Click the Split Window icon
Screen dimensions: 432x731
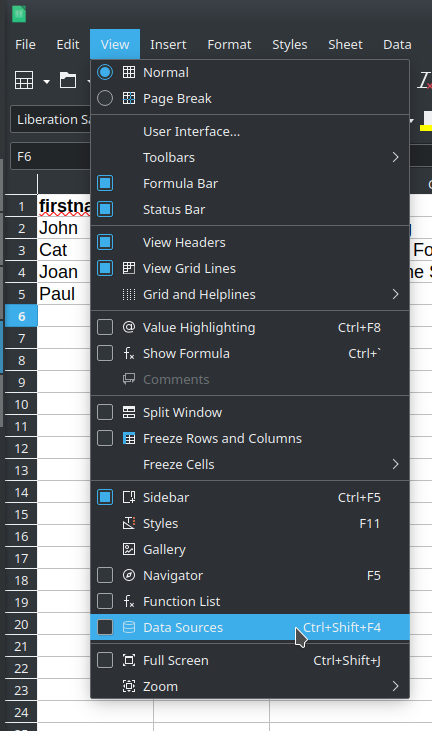[129, 412]
